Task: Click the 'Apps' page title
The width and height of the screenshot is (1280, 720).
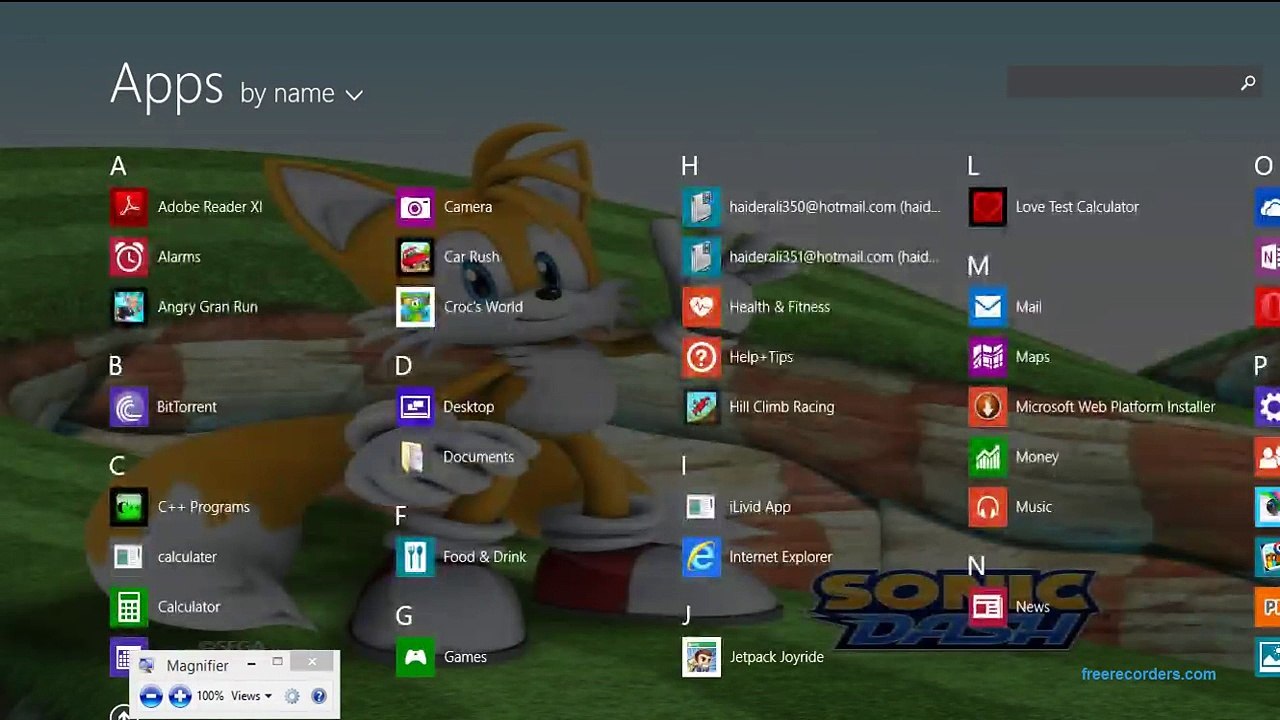Action: pos(166,84)
